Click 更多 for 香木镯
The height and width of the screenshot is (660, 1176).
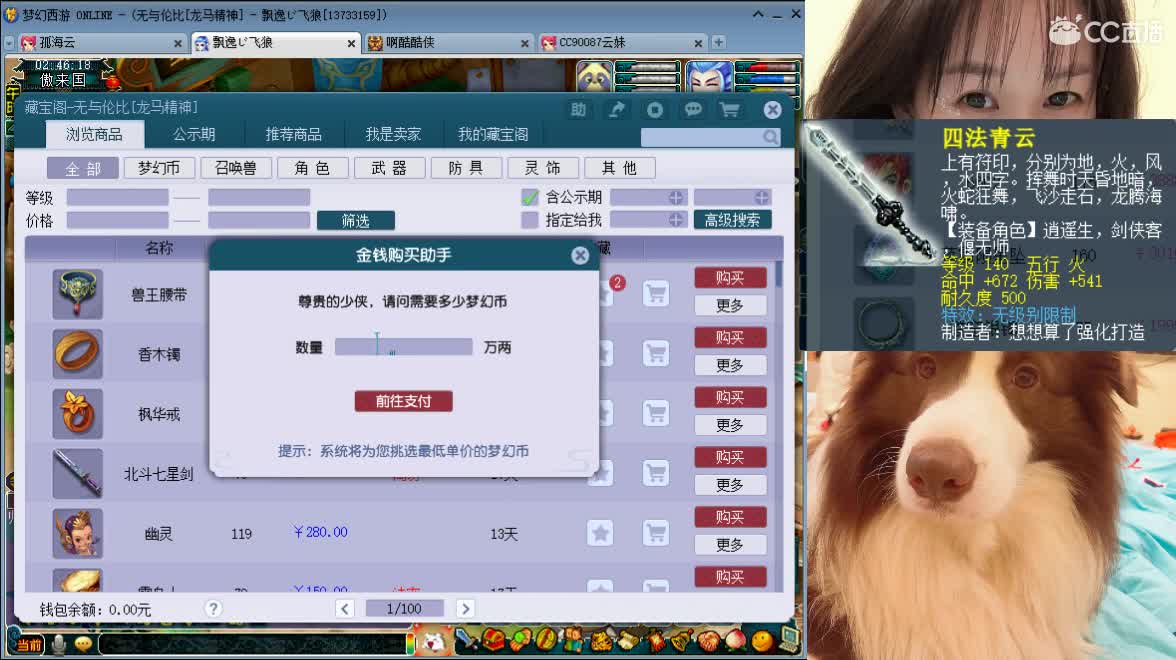pos(730,365)
